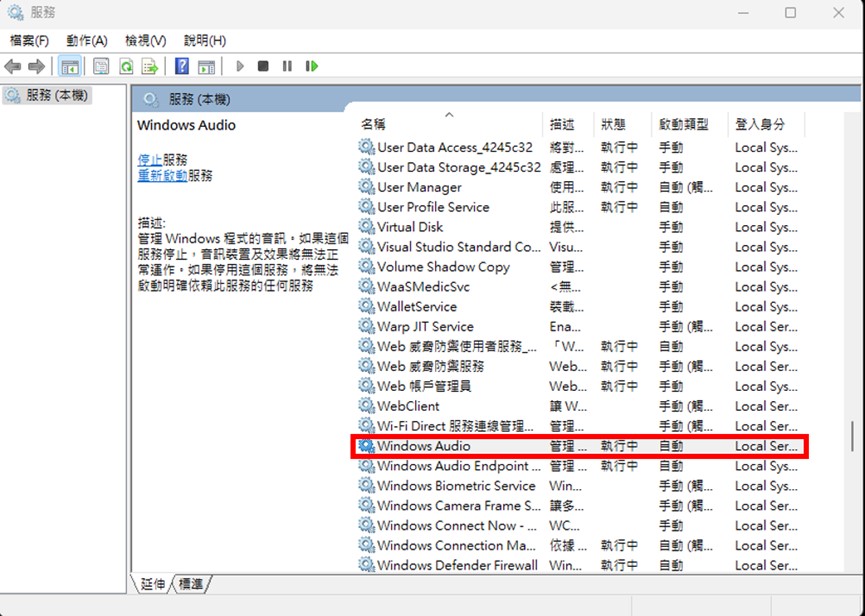Switch to the 標準 tab at the bottom

click(190, 583)
